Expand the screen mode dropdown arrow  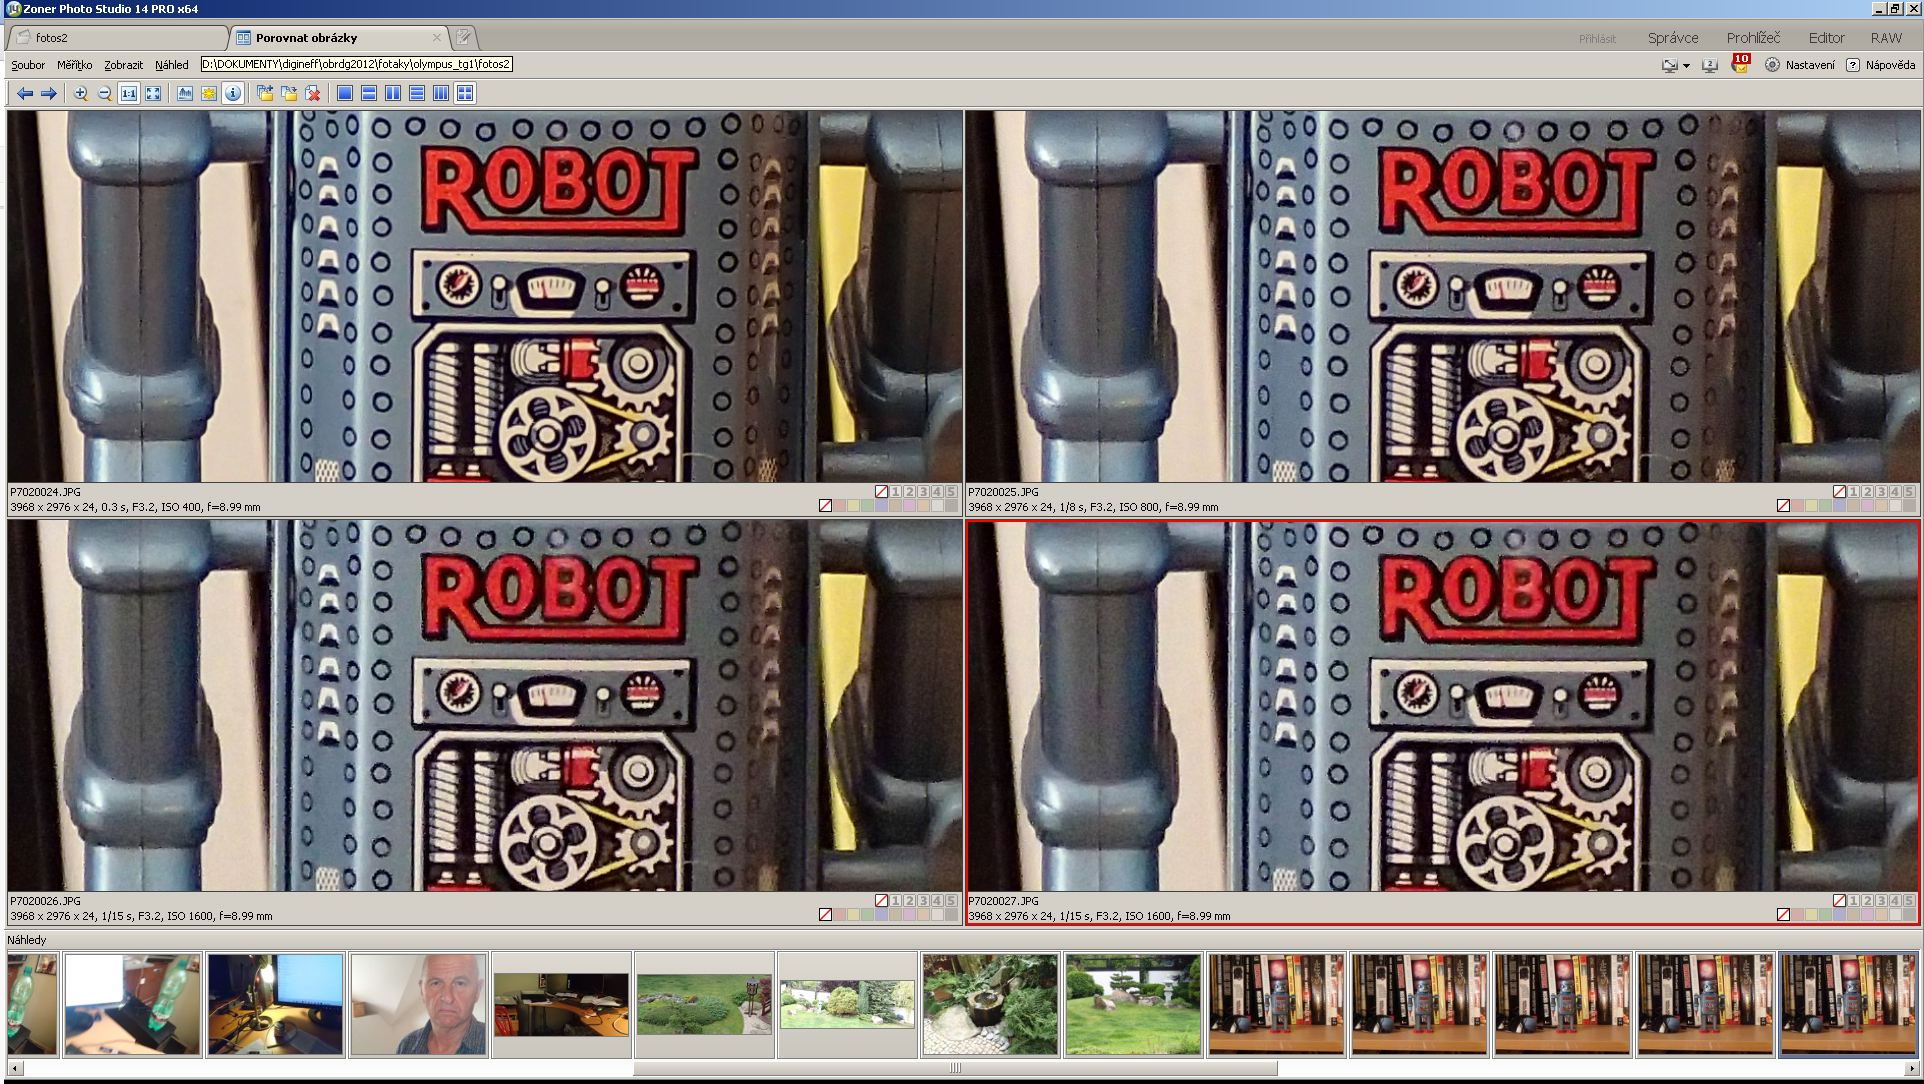pyautogui.click(x=1686, y=66)
